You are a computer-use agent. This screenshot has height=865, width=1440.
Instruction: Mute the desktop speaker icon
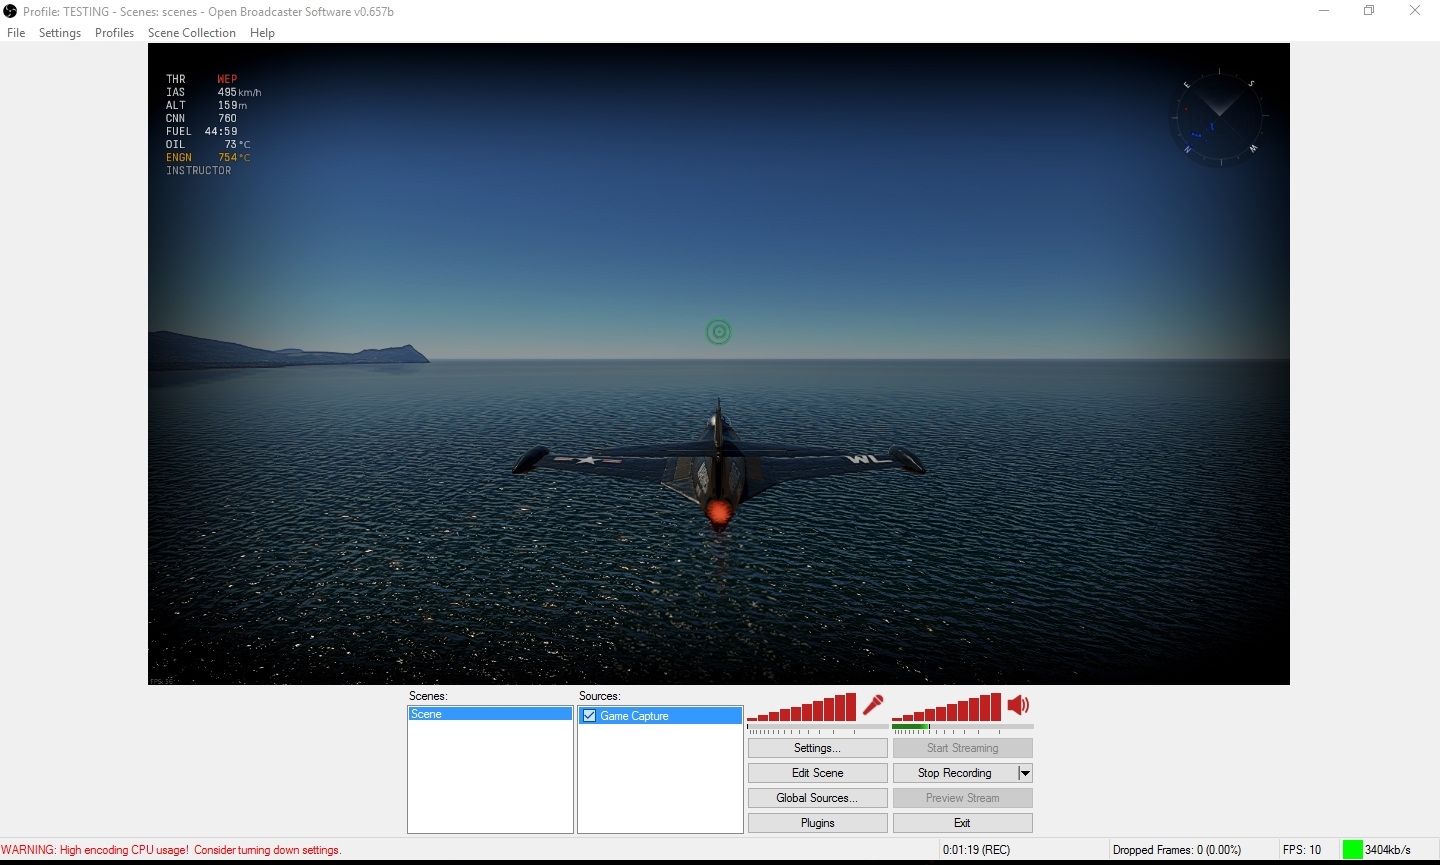(1018, 705)
